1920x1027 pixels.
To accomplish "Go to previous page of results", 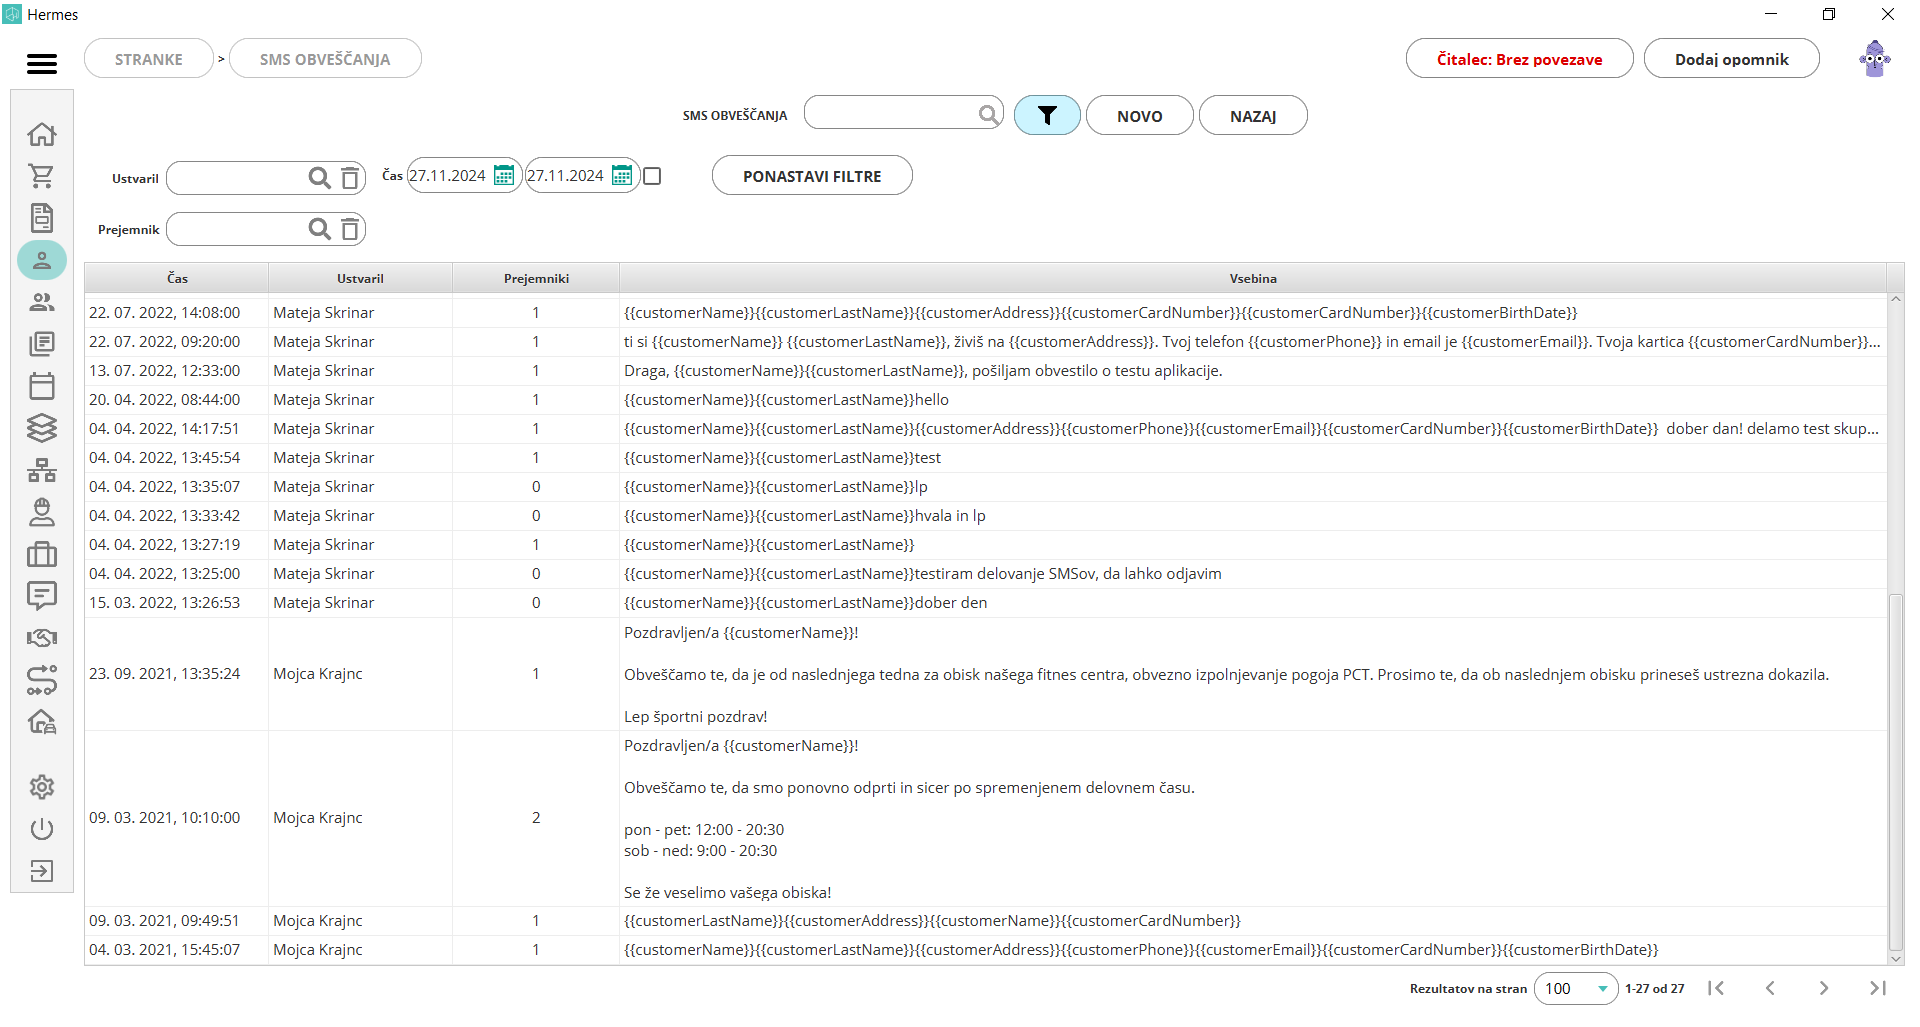I will (1770, 988).
